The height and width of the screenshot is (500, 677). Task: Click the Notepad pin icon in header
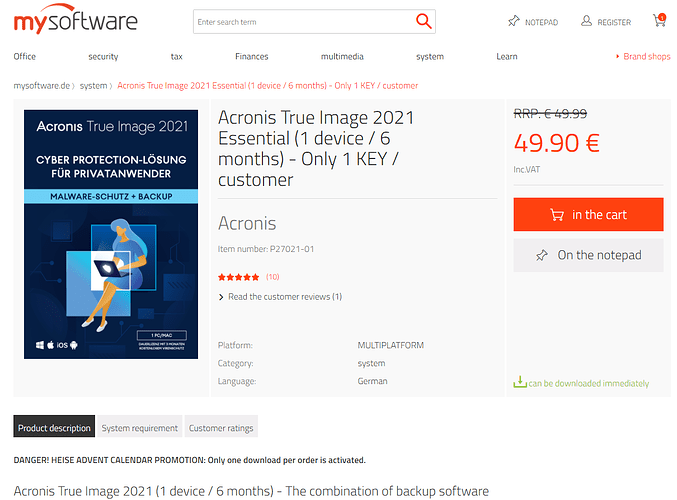tap(513, 21)
